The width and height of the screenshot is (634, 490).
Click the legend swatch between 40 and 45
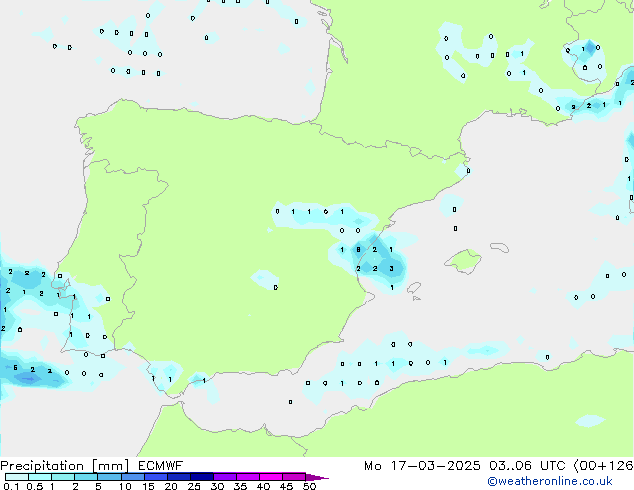271,477
